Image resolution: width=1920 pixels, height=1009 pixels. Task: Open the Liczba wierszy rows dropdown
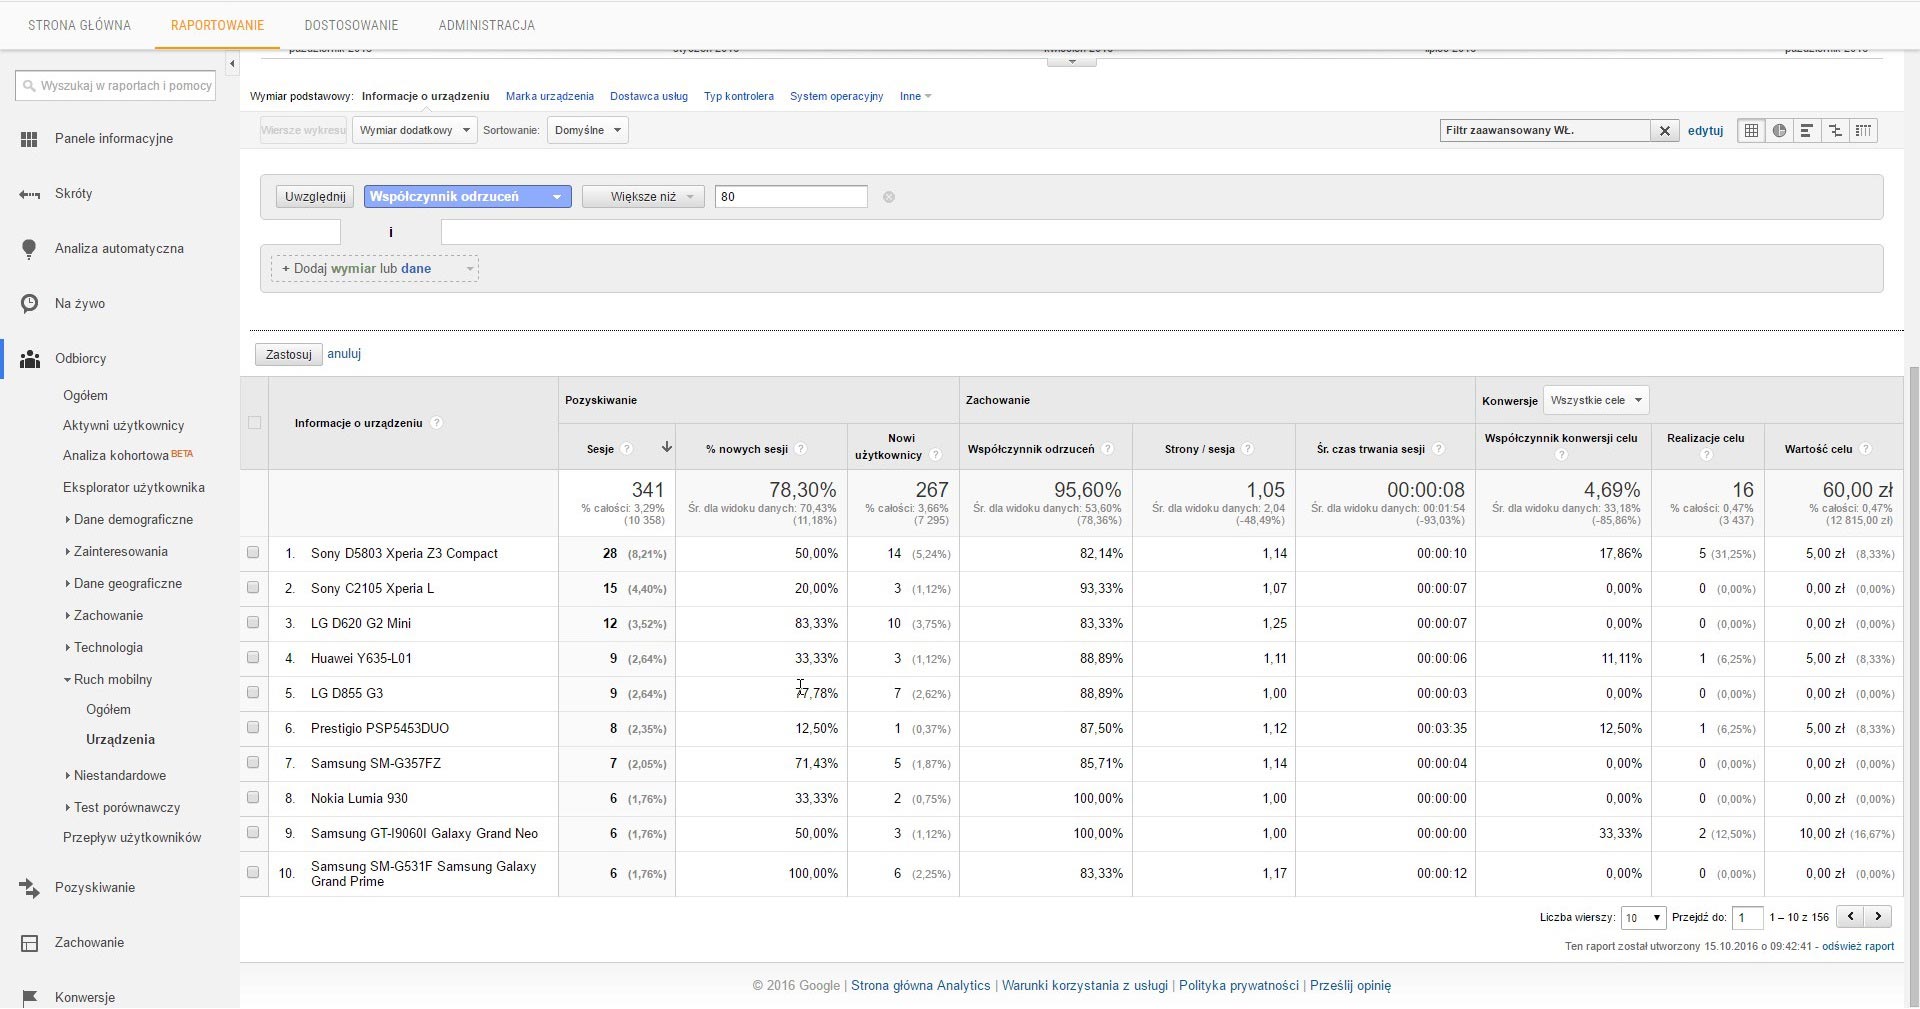pos(1643,917)
